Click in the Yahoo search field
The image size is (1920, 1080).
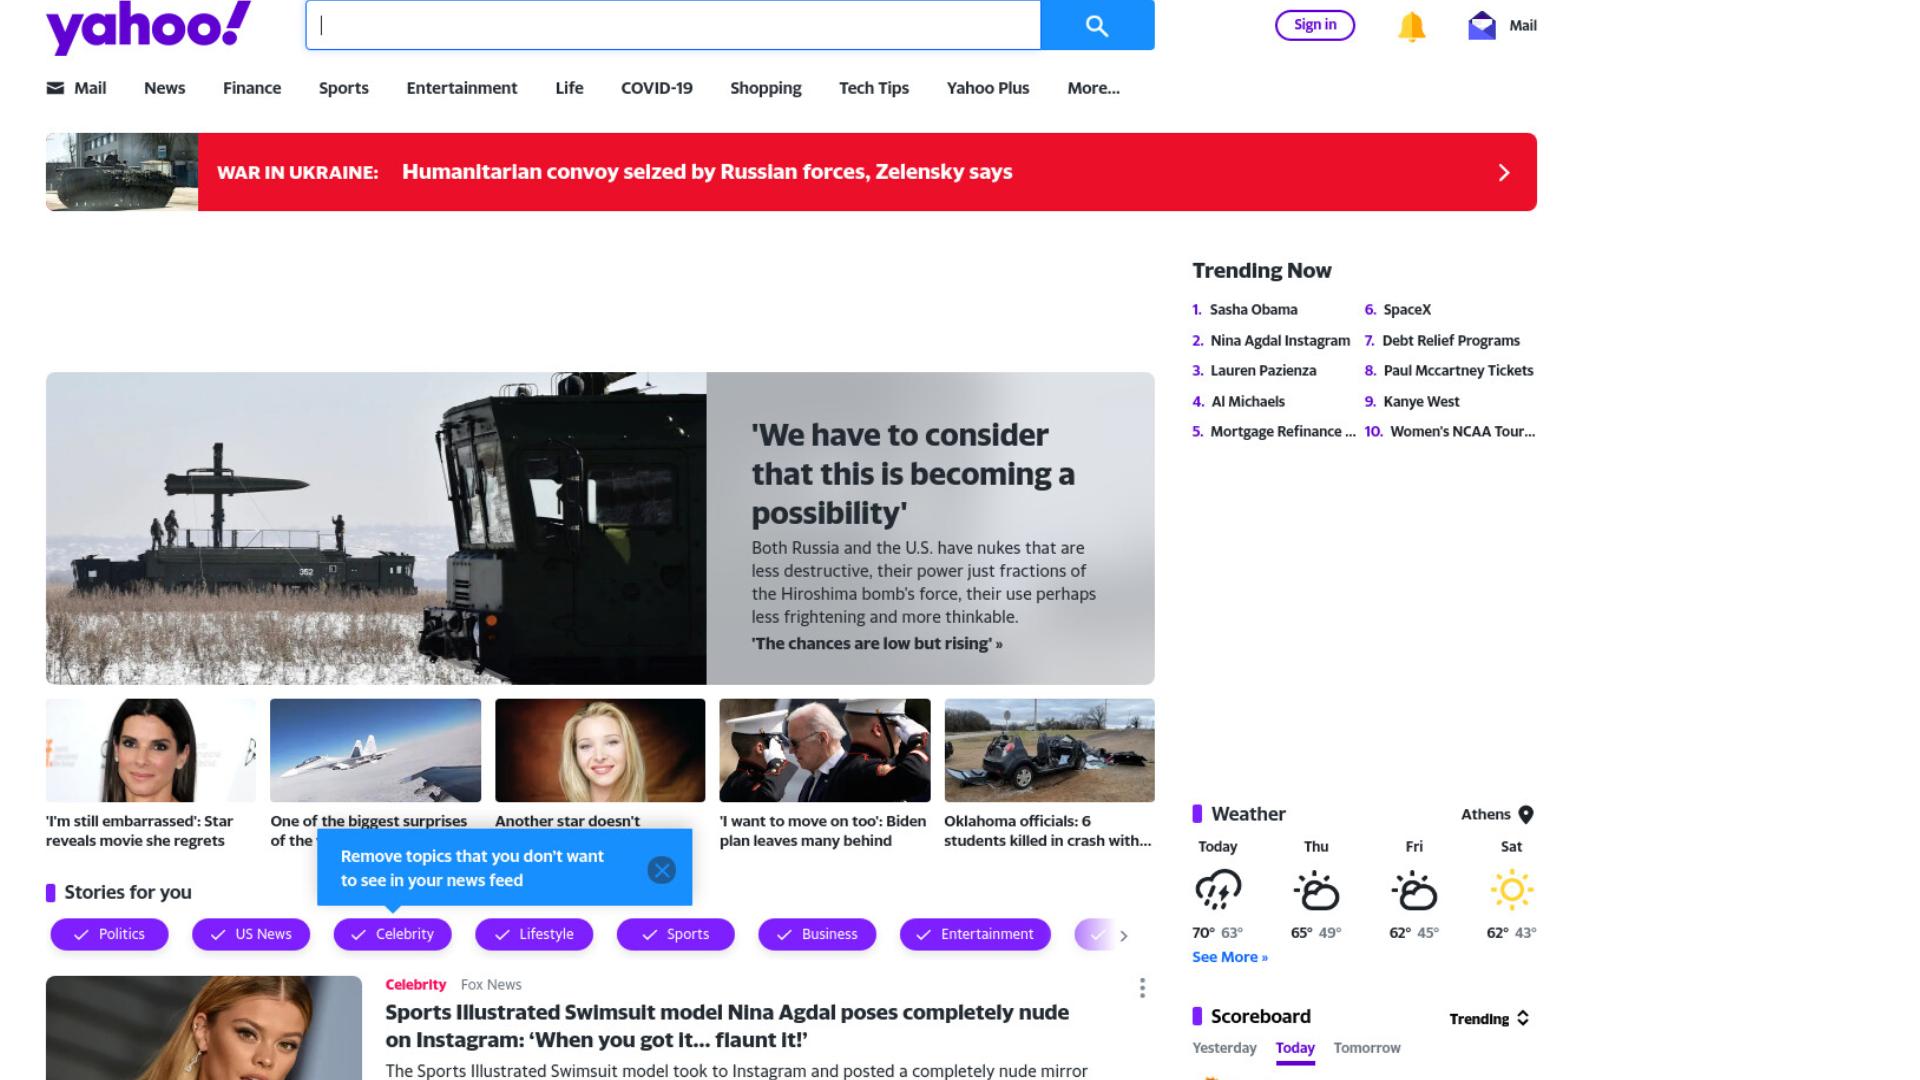pyautogui.click(x=673, y=25)
